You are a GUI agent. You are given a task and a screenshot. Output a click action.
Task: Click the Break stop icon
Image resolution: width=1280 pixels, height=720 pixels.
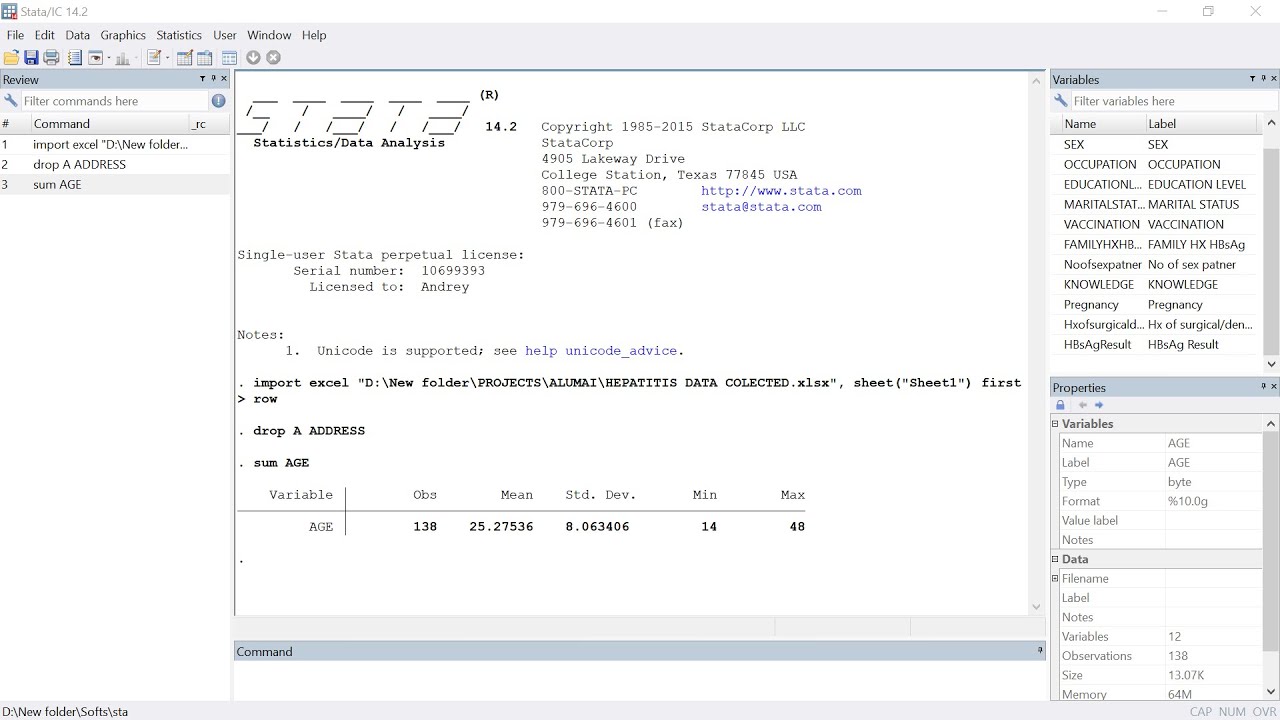click(273, 58)
